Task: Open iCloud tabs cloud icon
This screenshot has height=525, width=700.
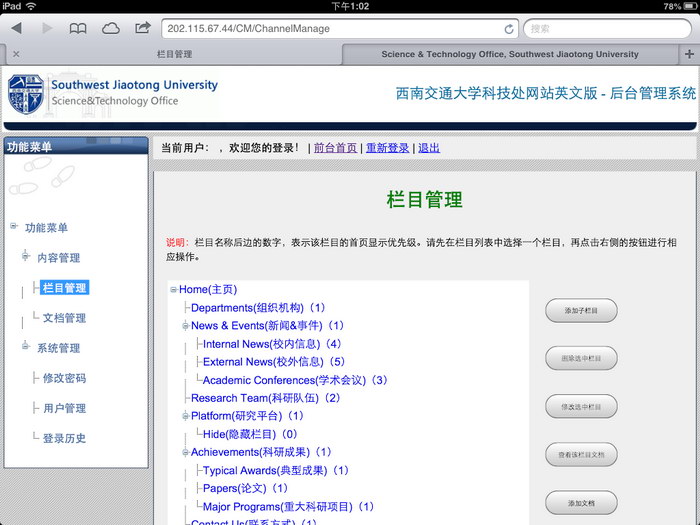Action: pos(110,29)
